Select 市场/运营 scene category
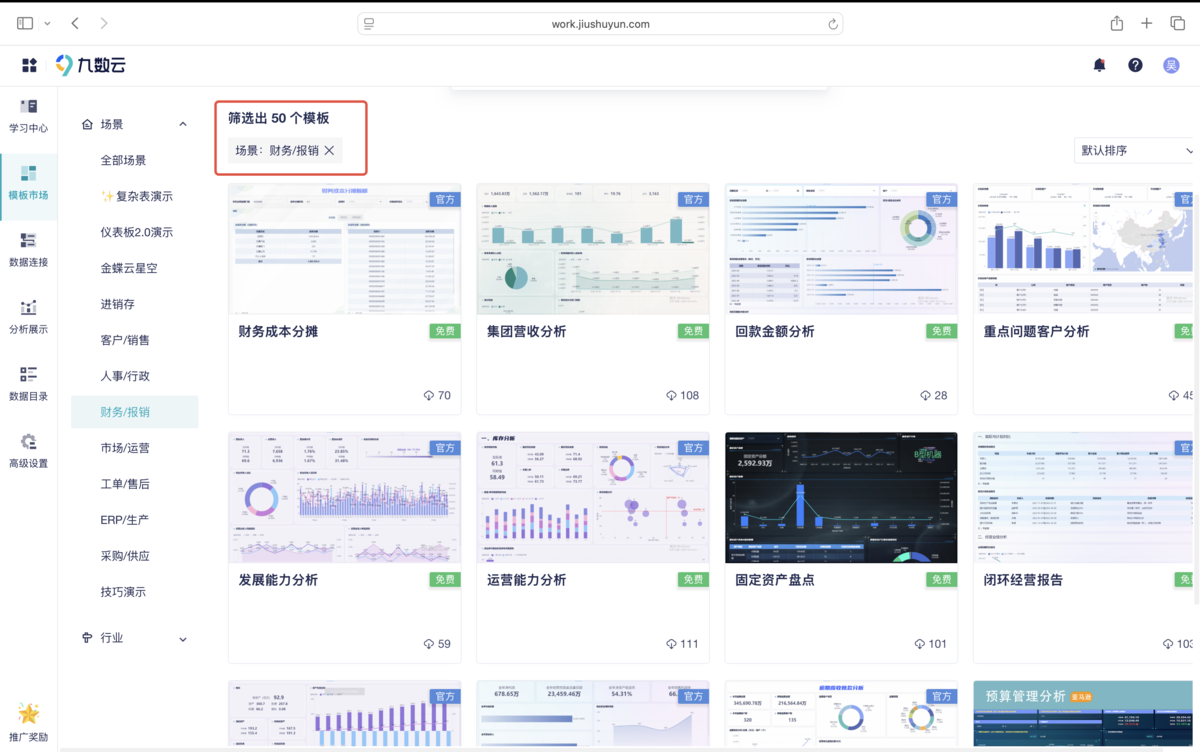 pyautogui.click(x=125, y=448)
